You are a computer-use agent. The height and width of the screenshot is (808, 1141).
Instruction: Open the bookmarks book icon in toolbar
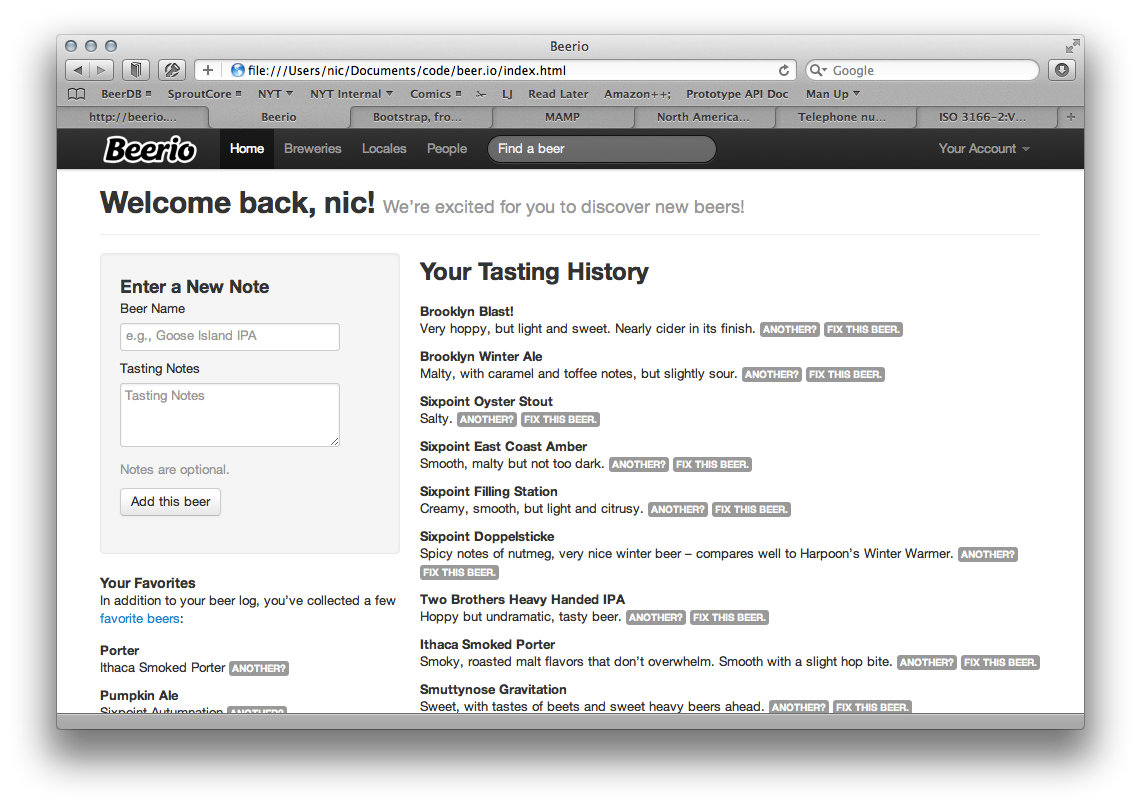135,70
